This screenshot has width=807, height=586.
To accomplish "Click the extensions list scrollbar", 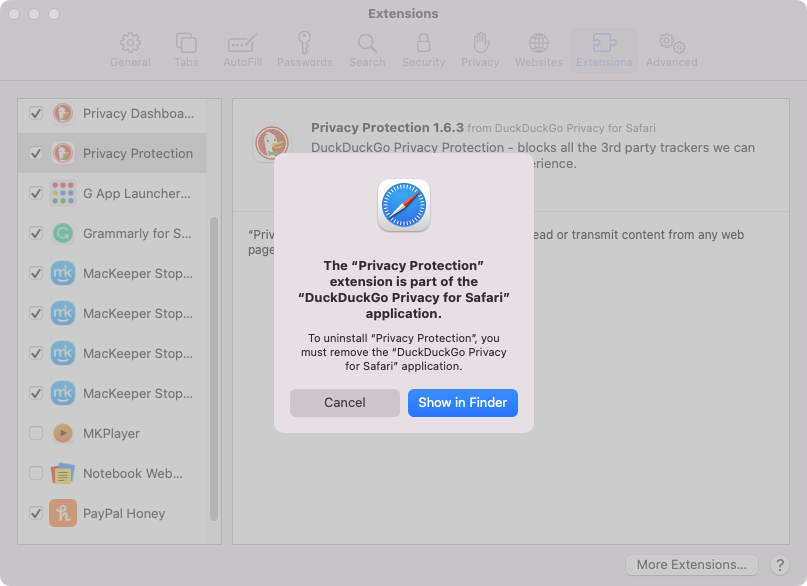I will tap(214, 368).
